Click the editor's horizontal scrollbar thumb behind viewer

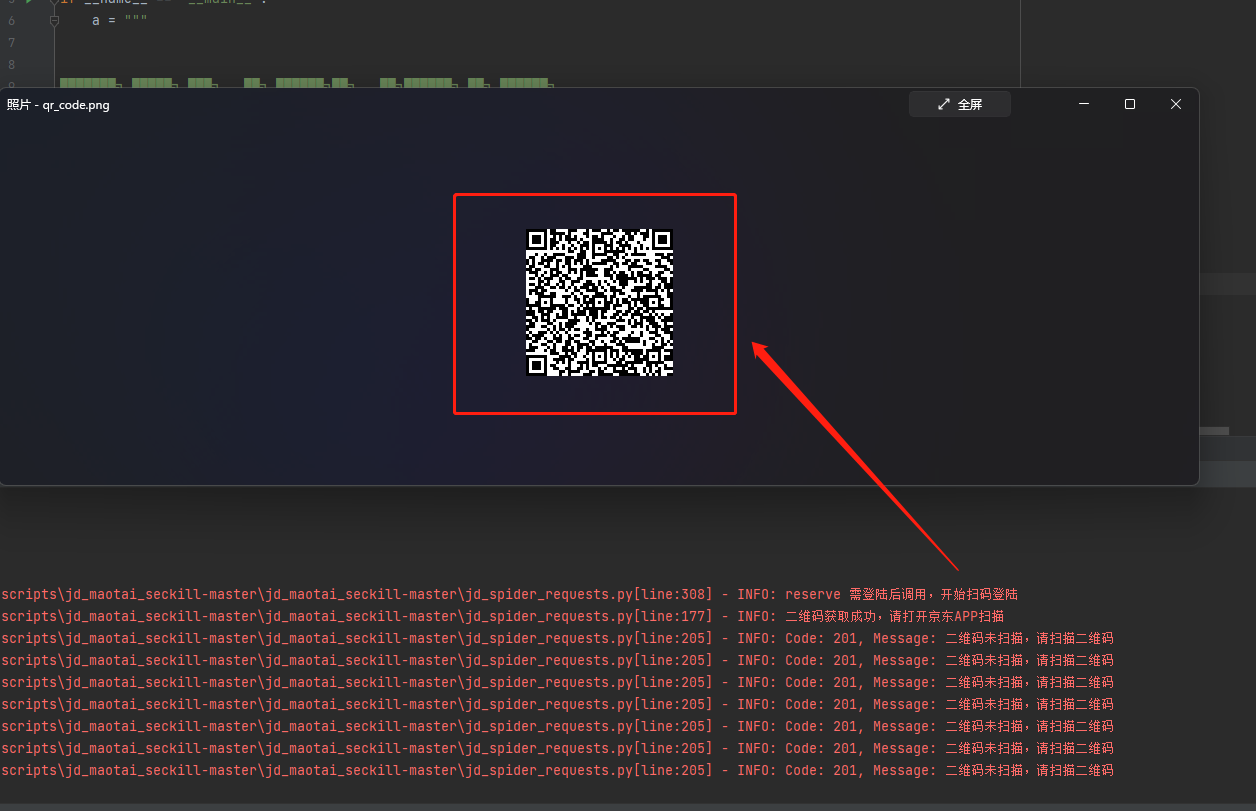[x=1214, y=431]
